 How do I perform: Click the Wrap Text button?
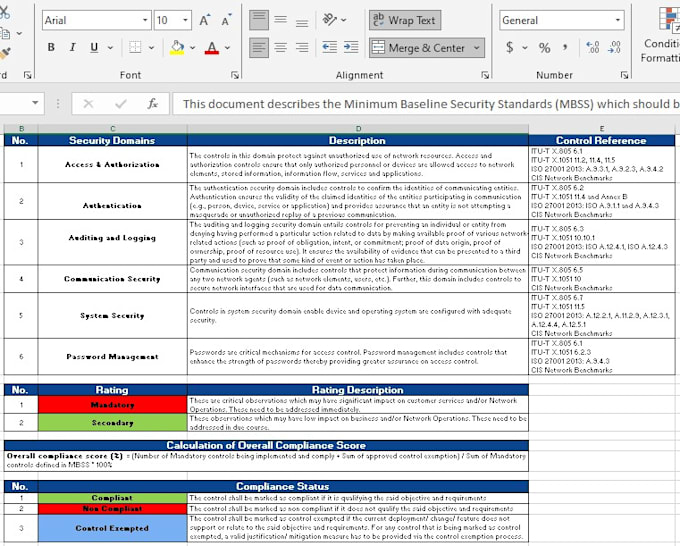(x=404, y=20)
